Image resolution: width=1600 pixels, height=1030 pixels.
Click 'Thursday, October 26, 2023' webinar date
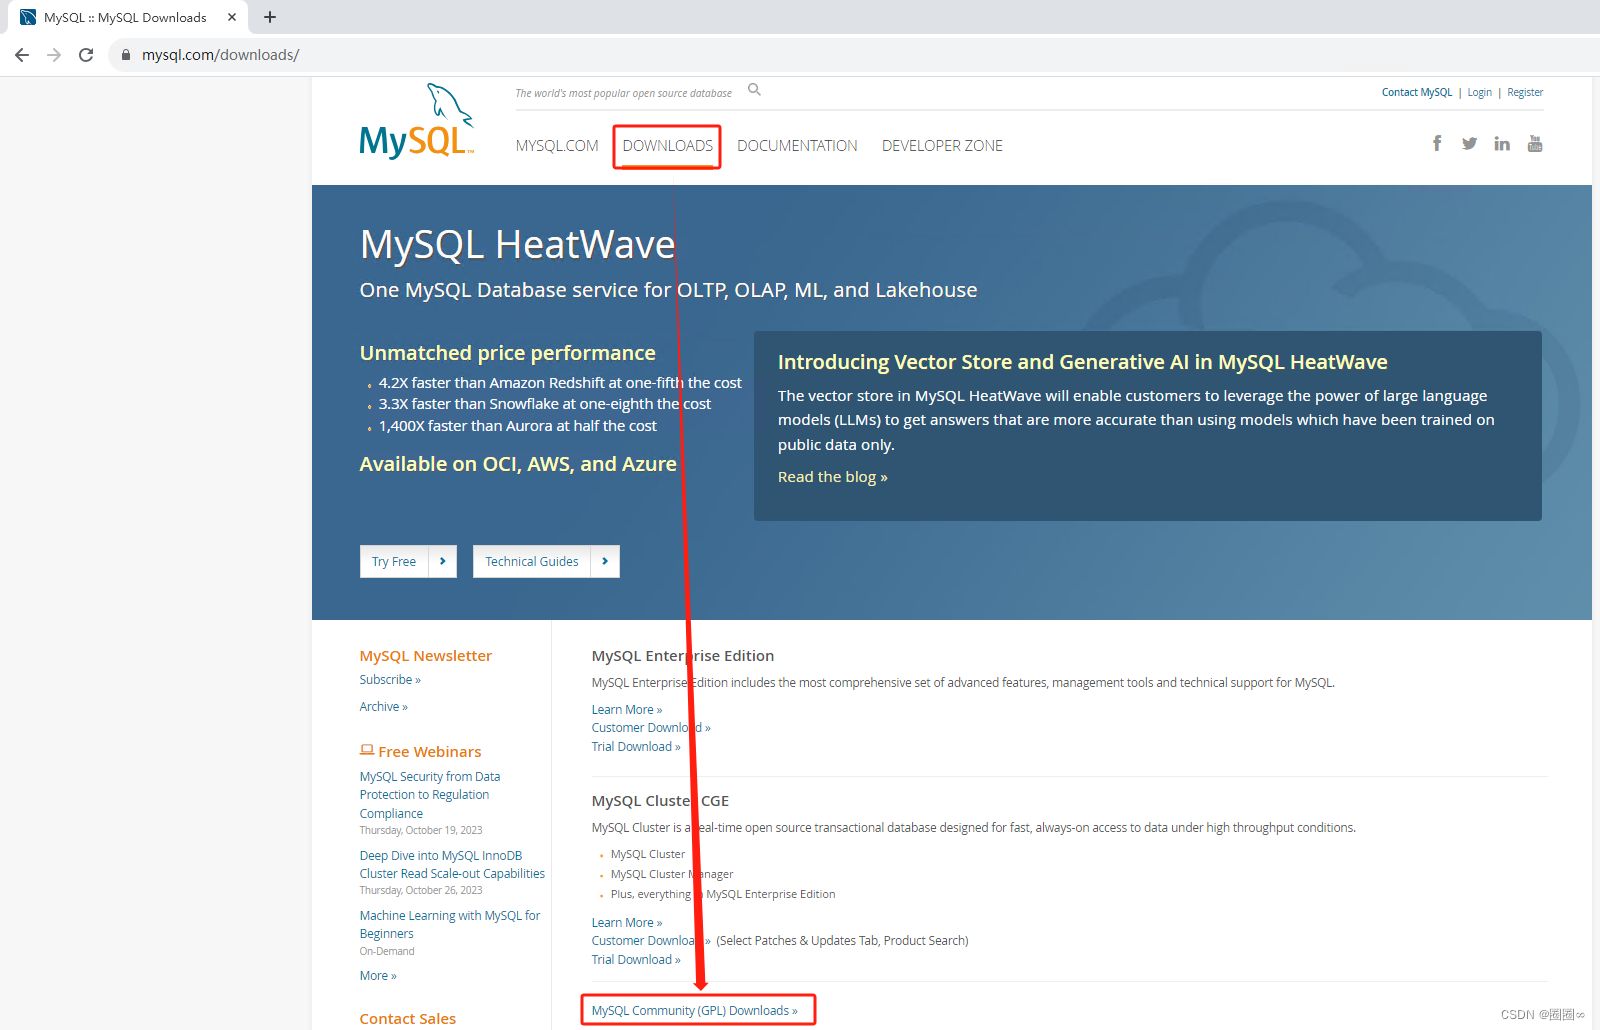[x=421, y=891]
